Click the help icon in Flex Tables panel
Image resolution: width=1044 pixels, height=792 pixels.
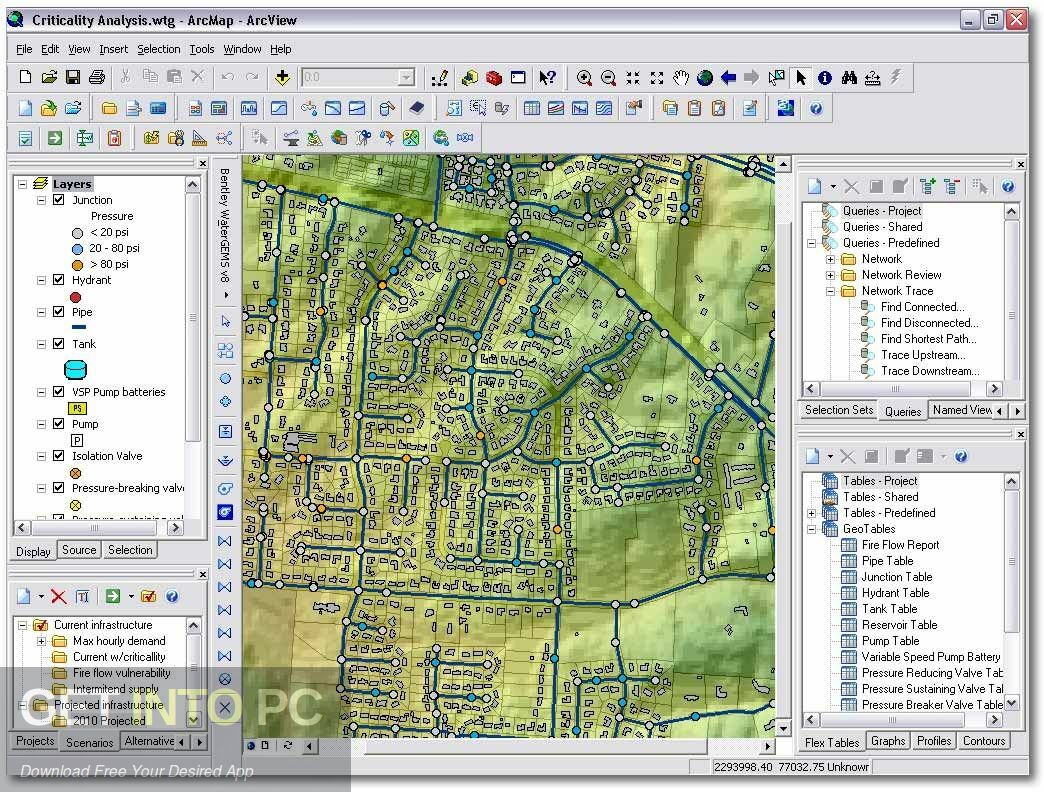pyautogui.click(x=961, y=457)
